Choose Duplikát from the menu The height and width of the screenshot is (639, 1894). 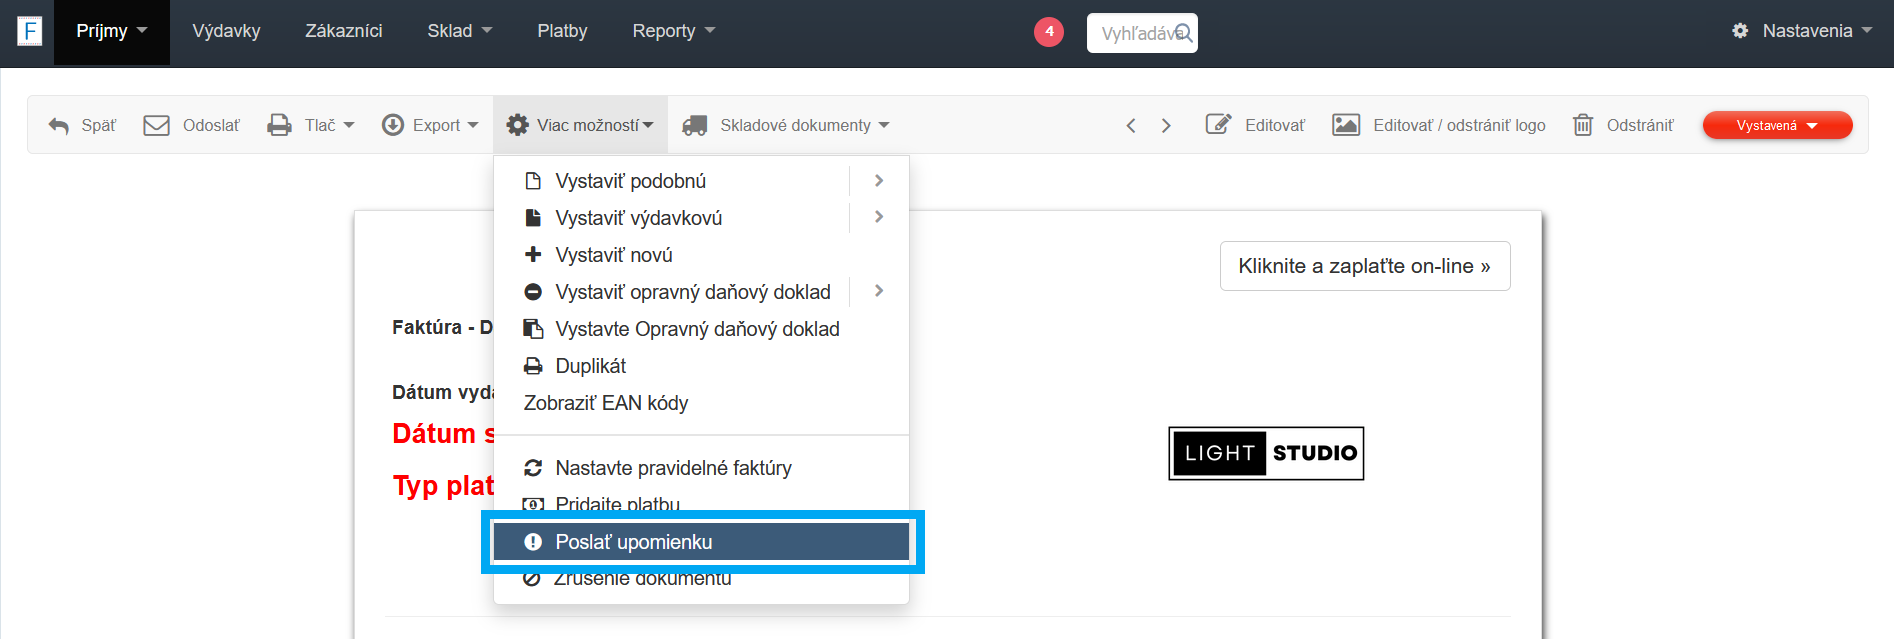(591, 366)
